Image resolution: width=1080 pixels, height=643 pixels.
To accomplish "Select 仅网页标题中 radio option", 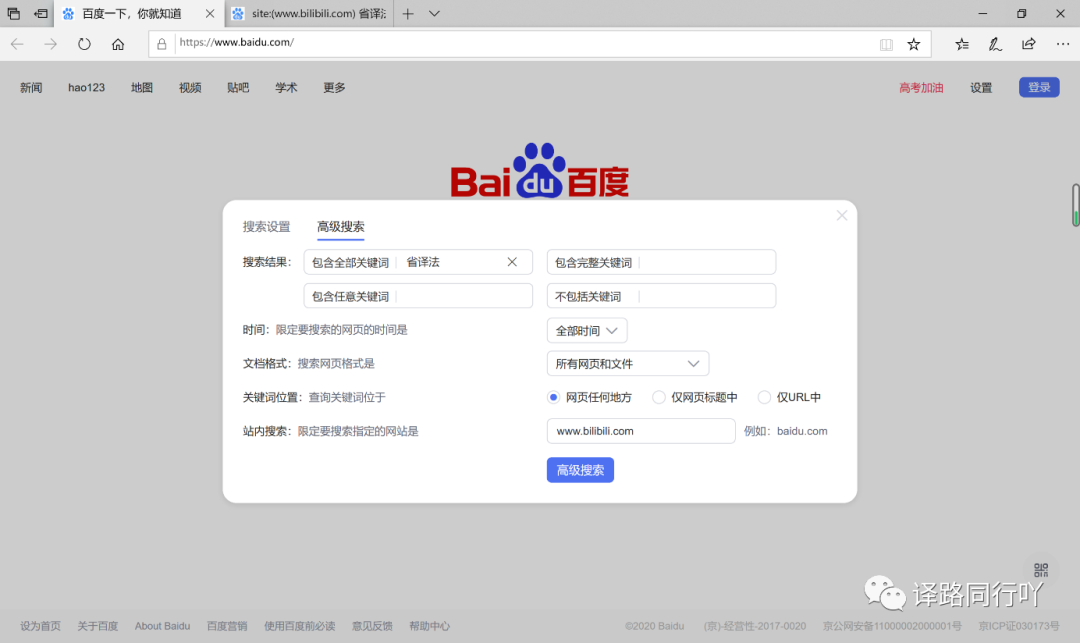I will (658, 397).
